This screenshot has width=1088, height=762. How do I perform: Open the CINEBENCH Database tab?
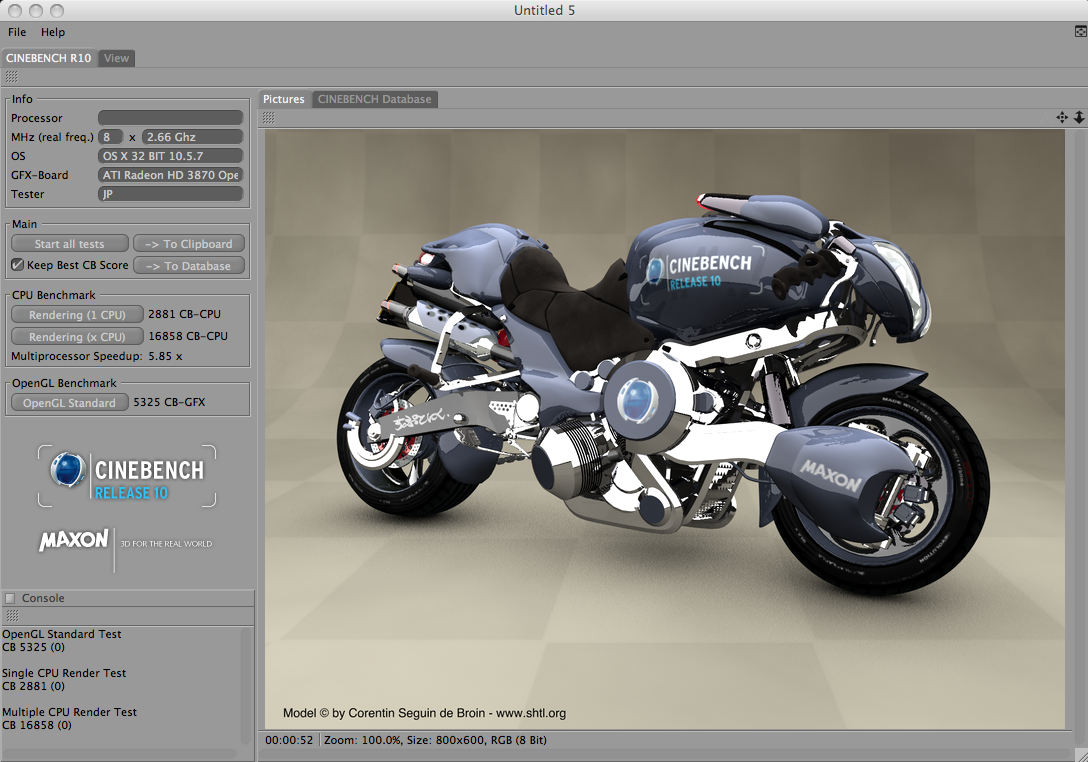click(x=375, y=99)
